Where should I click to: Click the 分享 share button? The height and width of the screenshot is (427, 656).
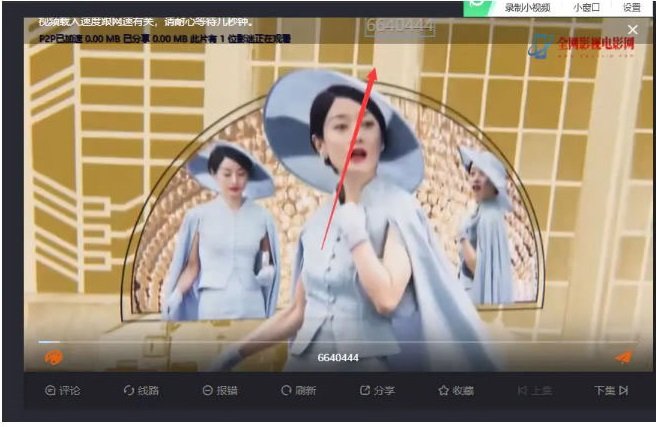[377, 391]
